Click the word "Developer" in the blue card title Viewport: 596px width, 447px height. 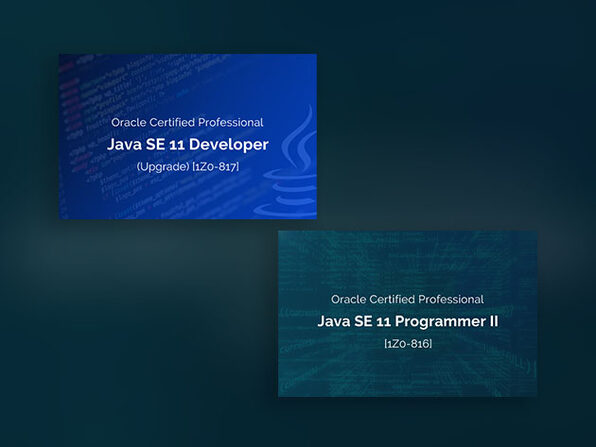coord(229,144)
